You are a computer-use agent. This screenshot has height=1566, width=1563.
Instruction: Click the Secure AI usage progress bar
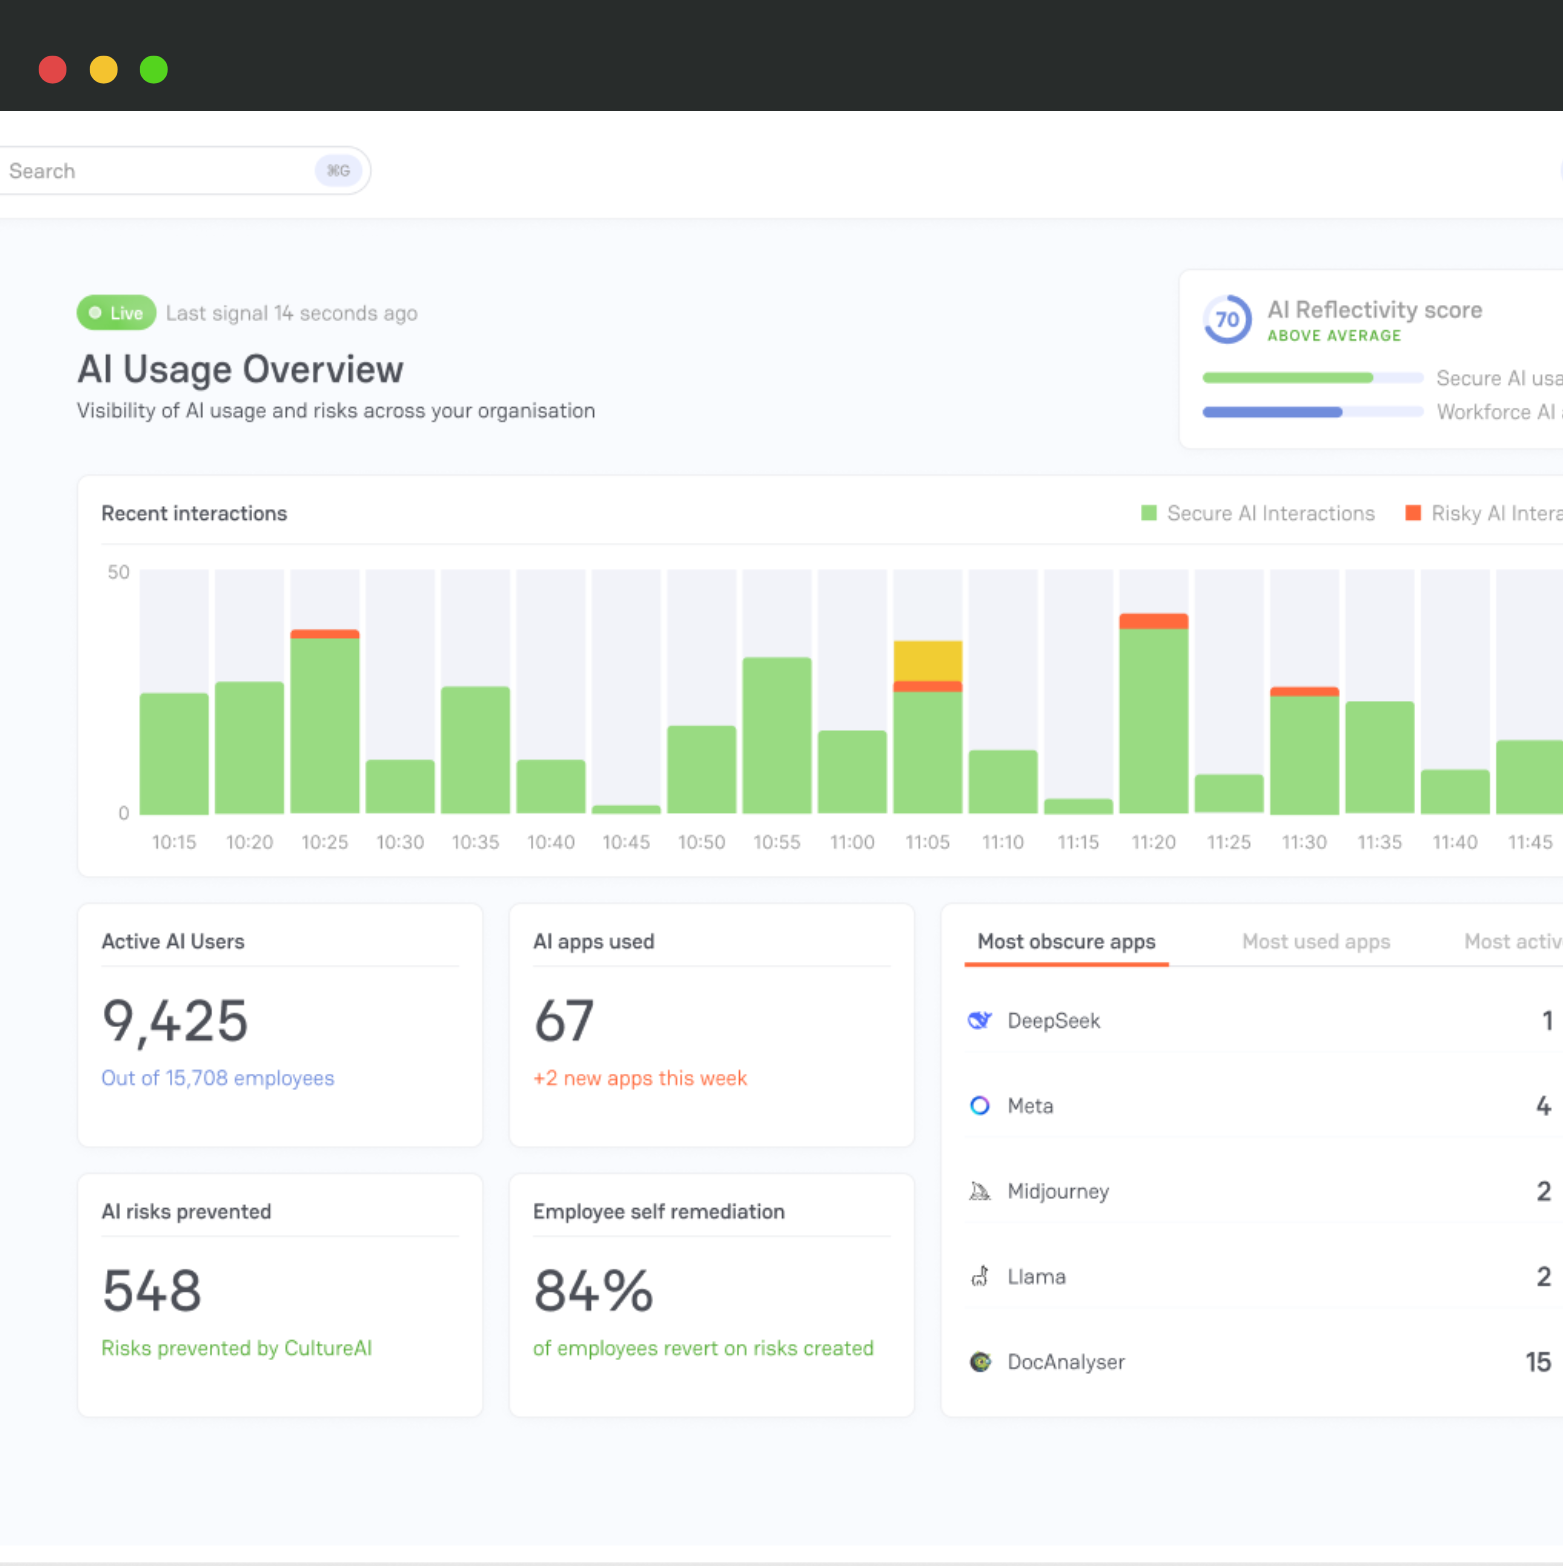point(1311,377)
